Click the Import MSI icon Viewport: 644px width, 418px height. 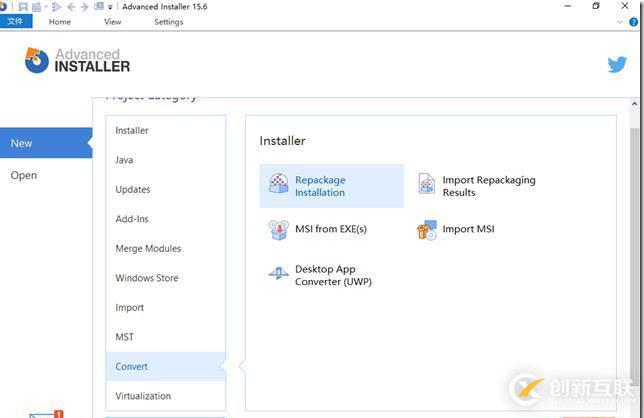[x=426, y=230]
